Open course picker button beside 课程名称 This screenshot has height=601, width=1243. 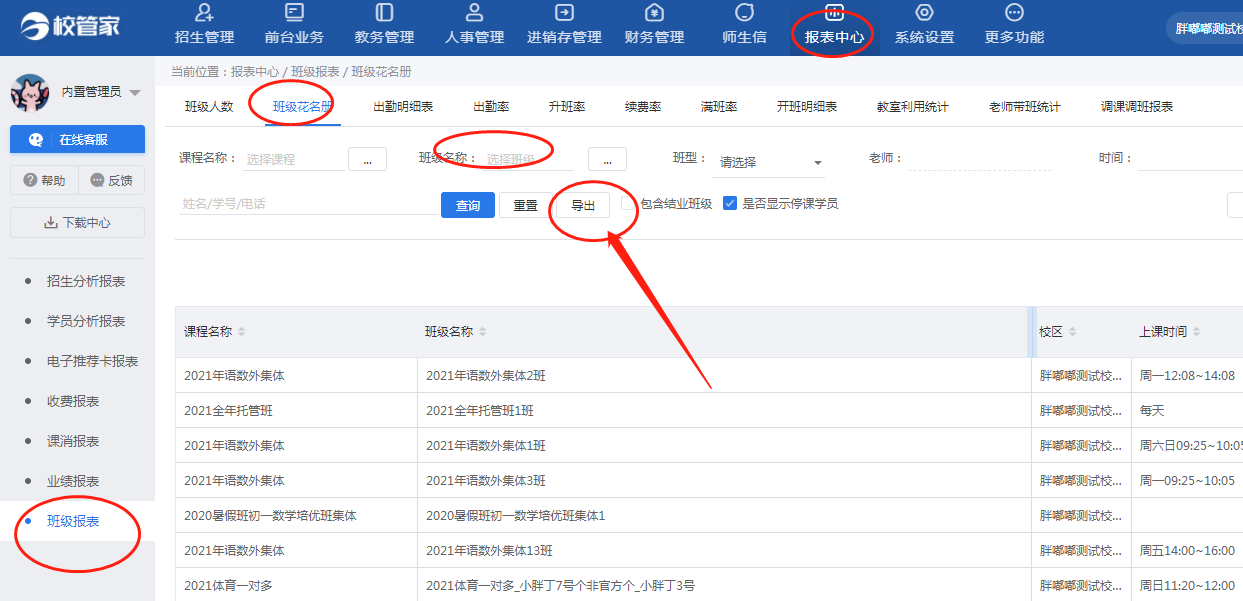pos(367,159)
